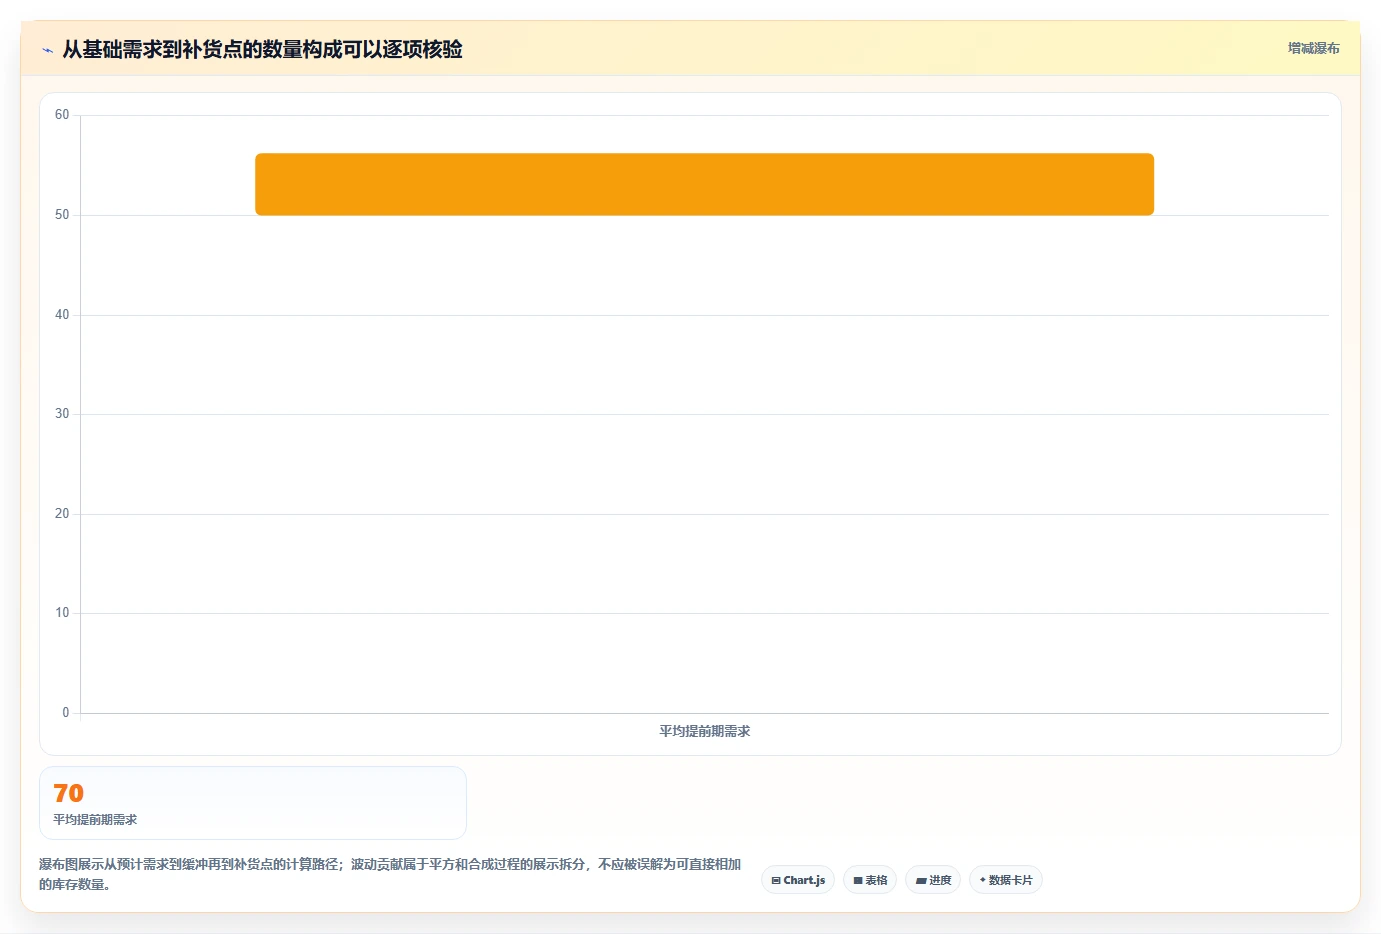Click the orange waterfall bar in the chart
The height and width of the screenshot is (934, 1381).
click(x=704, y=184)
